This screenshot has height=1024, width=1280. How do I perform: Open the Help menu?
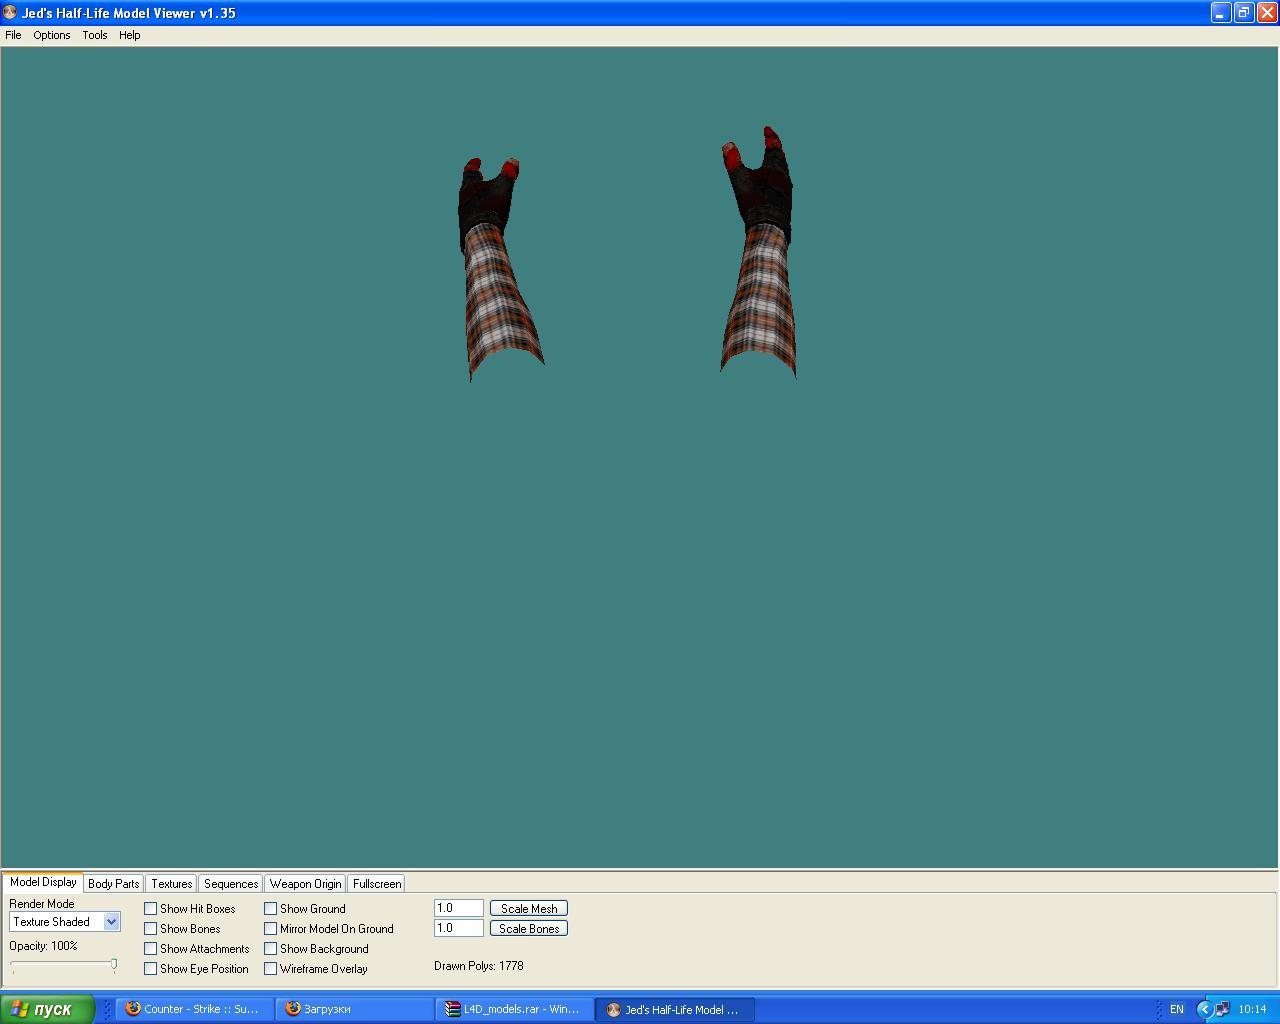130,35
